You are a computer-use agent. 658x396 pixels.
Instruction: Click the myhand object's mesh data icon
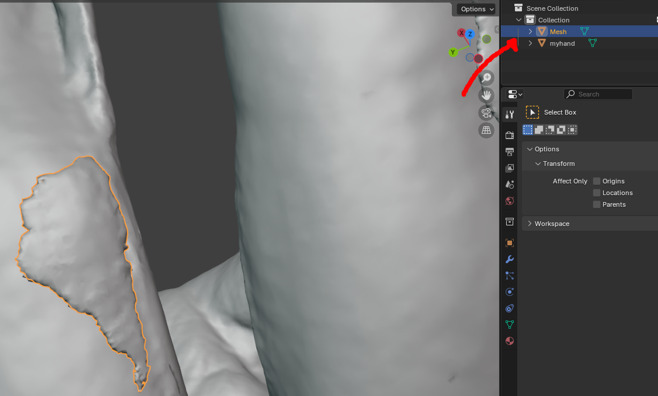(x=592, y=43)
